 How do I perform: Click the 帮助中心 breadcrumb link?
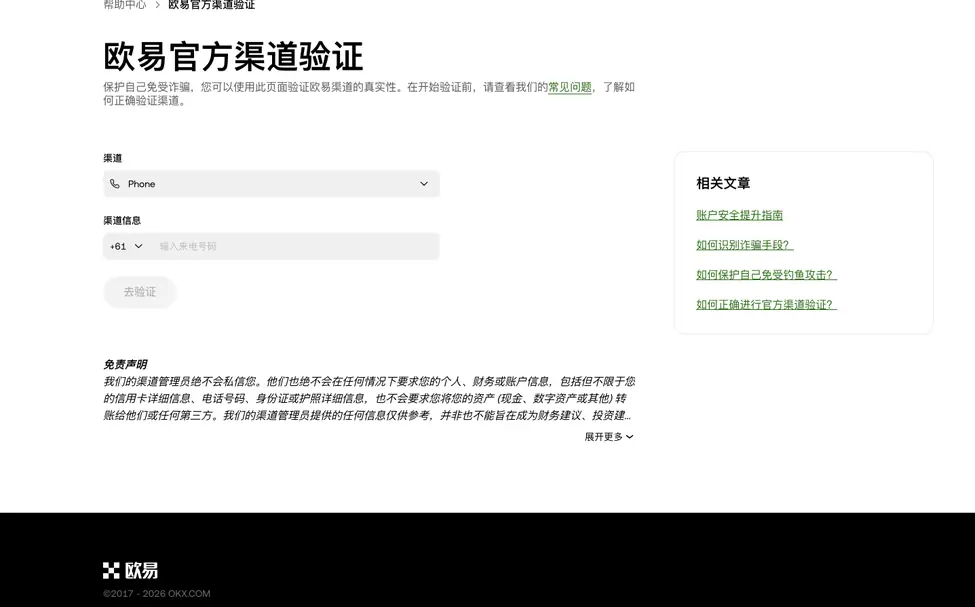(x=124, y=5)
